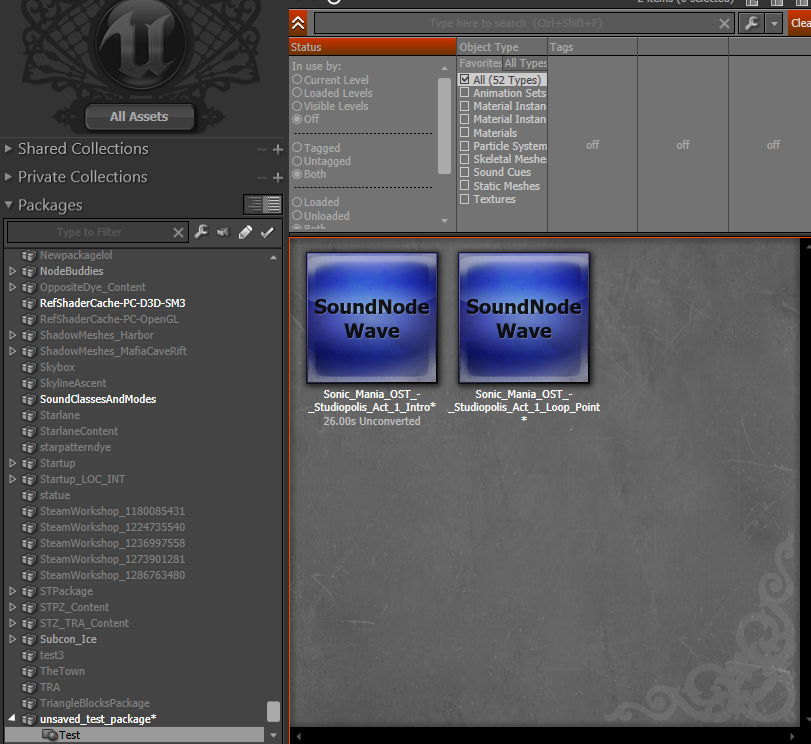The image size is (811, 744).
Task: Toggle All (52 Types) checkbox
Action: [x=464, y=79]
